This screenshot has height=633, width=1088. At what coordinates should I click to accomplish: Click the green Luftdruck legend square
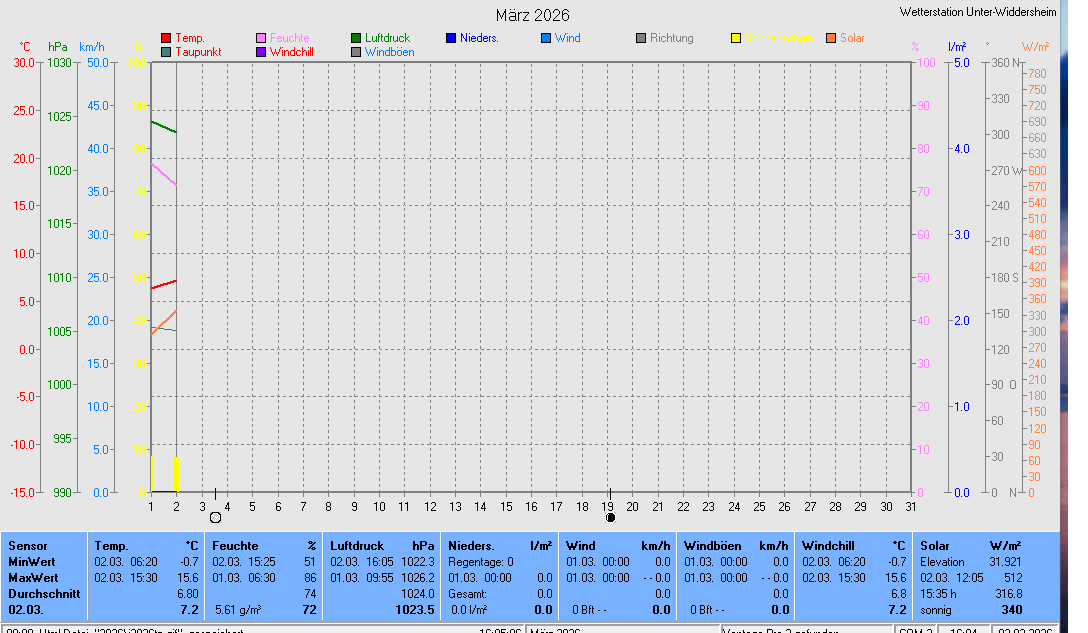pos(356,38)
